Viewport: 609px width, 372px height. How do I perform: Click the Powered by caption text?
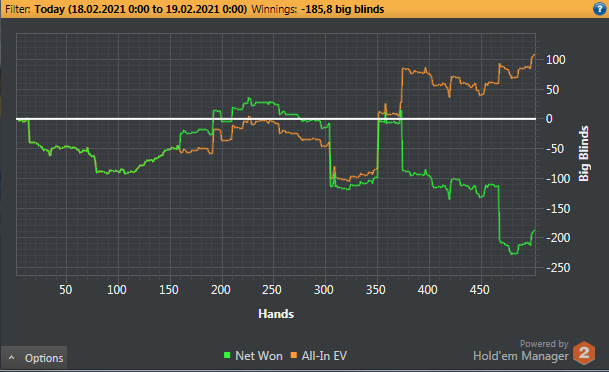coord(544,344)
